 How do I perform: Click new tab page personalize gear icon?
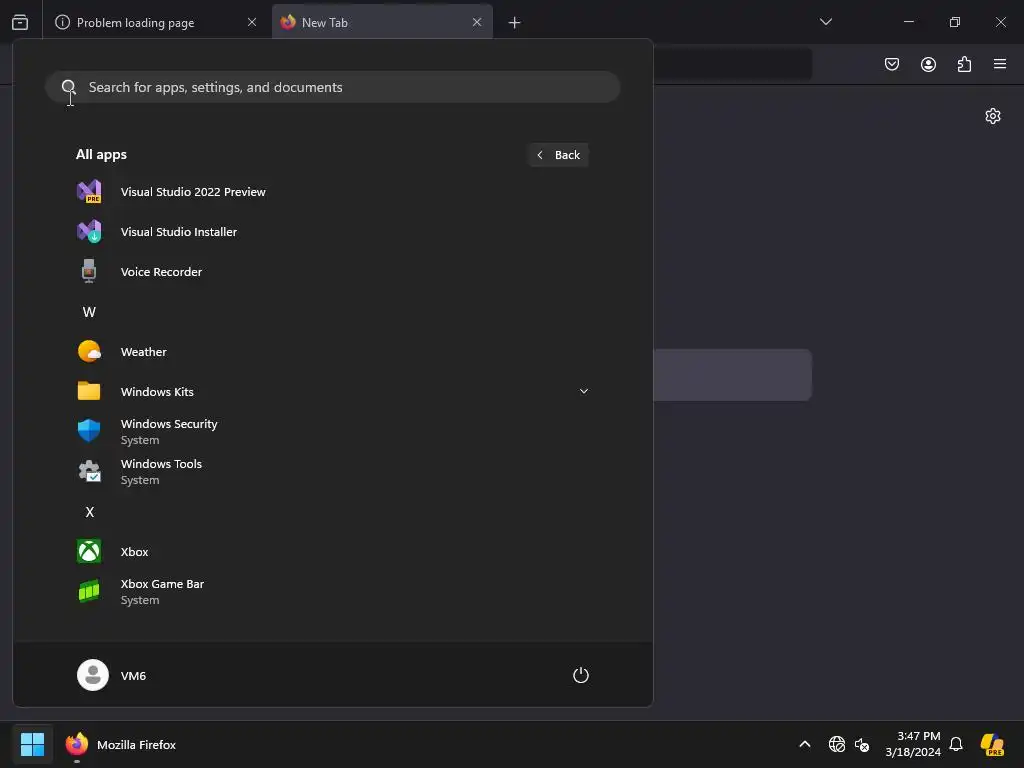coord(993,116)
